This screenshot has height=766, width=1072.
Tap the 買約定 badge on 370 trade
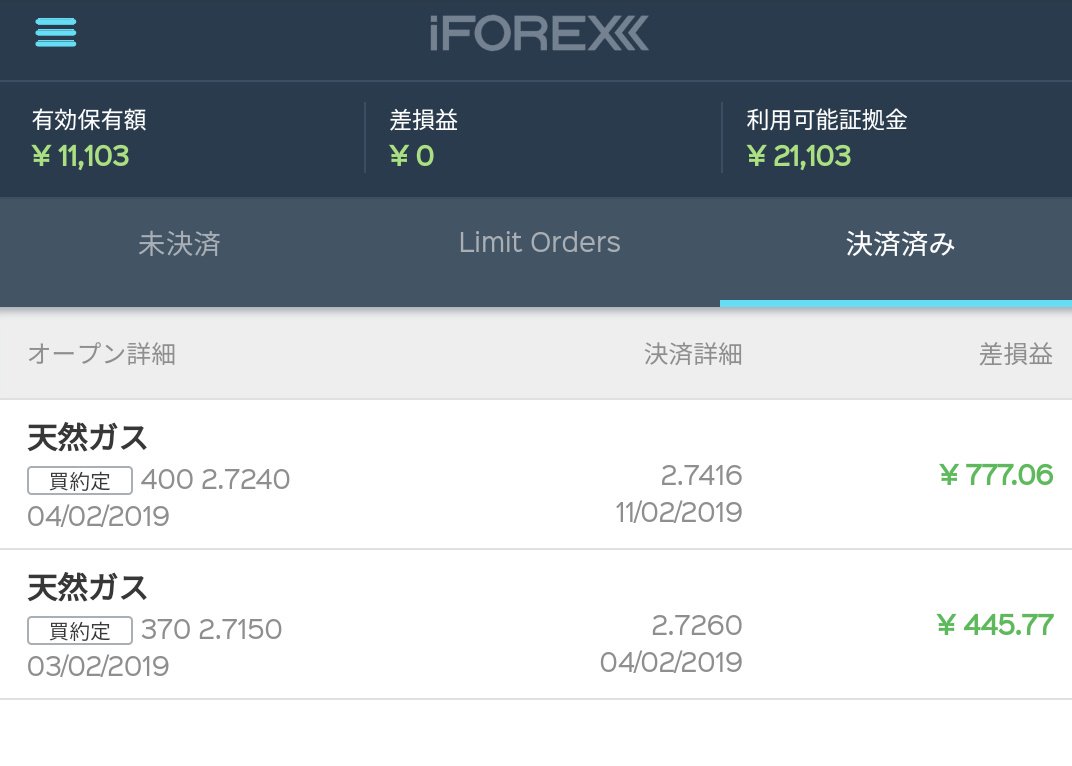click(x=79, y=631)
